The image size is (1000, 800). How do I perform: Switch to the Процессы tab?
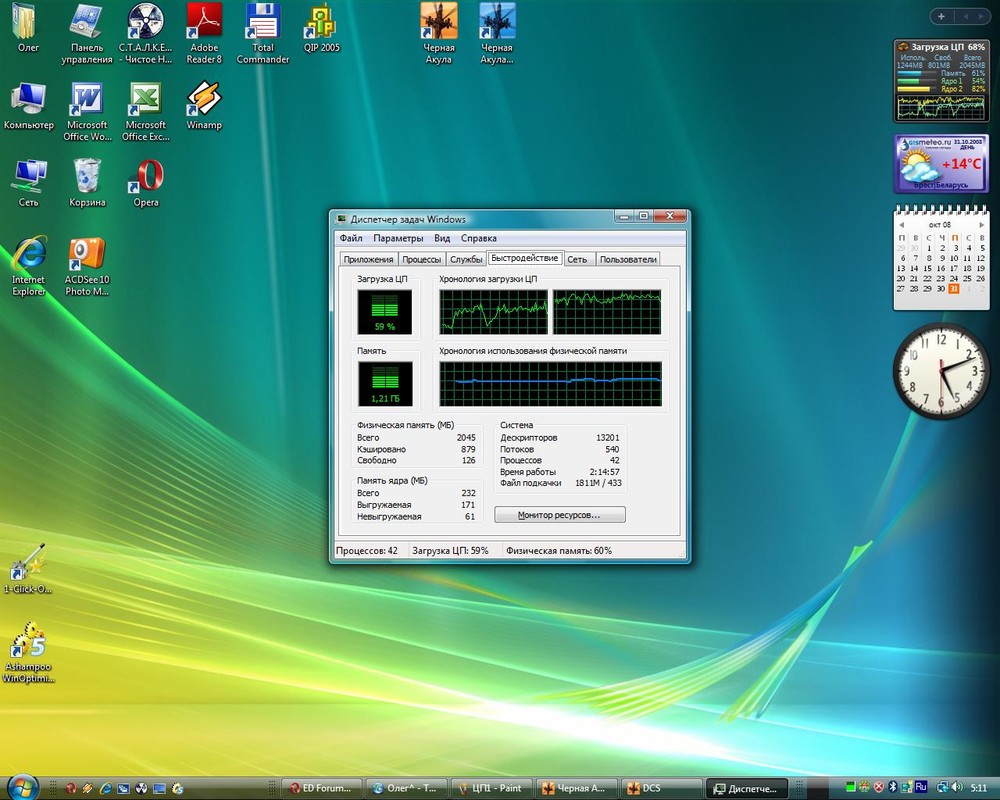coord(421,260)
